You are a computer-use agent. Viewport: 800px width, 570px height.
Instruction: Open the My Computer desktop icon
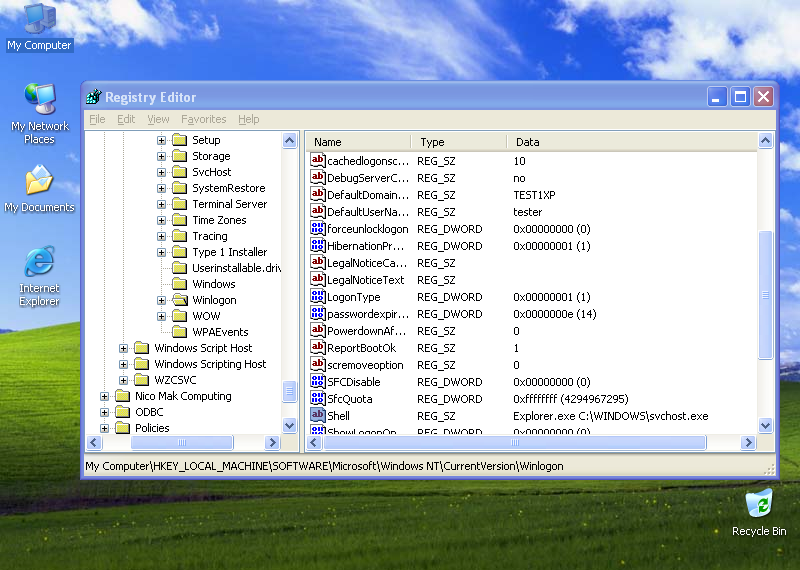40,26
